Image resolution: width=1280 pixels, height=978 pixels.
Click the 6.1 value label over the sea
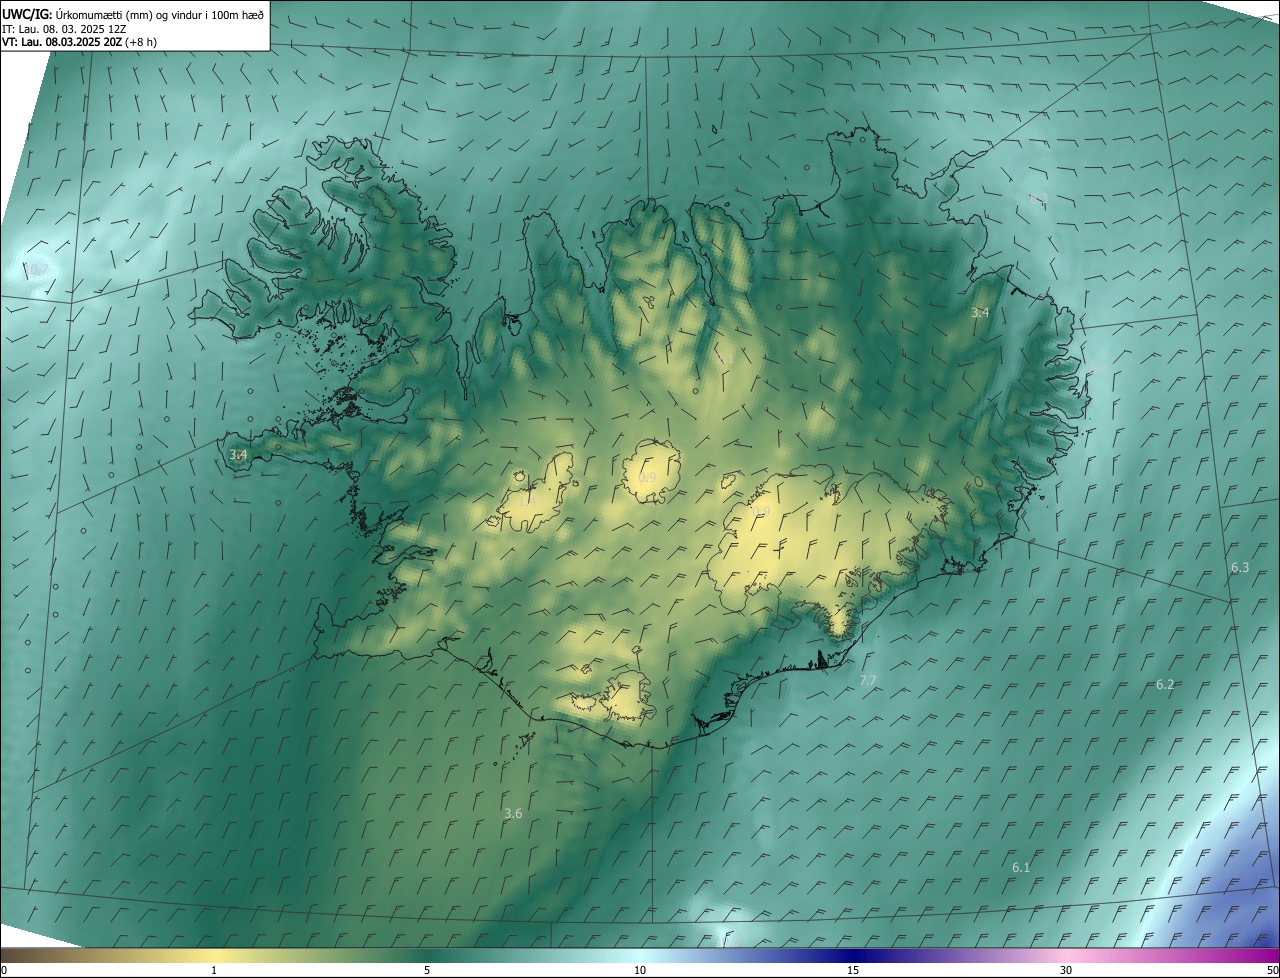pyautogui.click(x=1021, y=867)
